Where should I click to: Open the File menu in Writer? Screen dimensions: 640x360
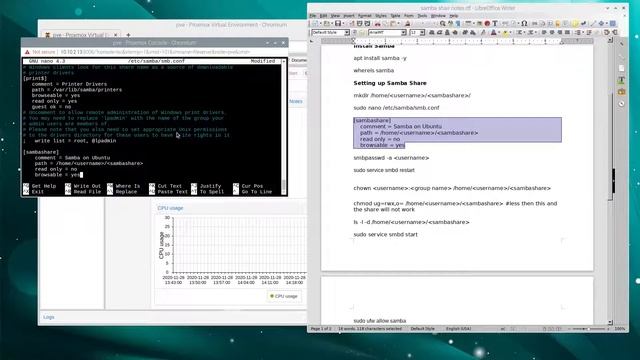point(313,16)
